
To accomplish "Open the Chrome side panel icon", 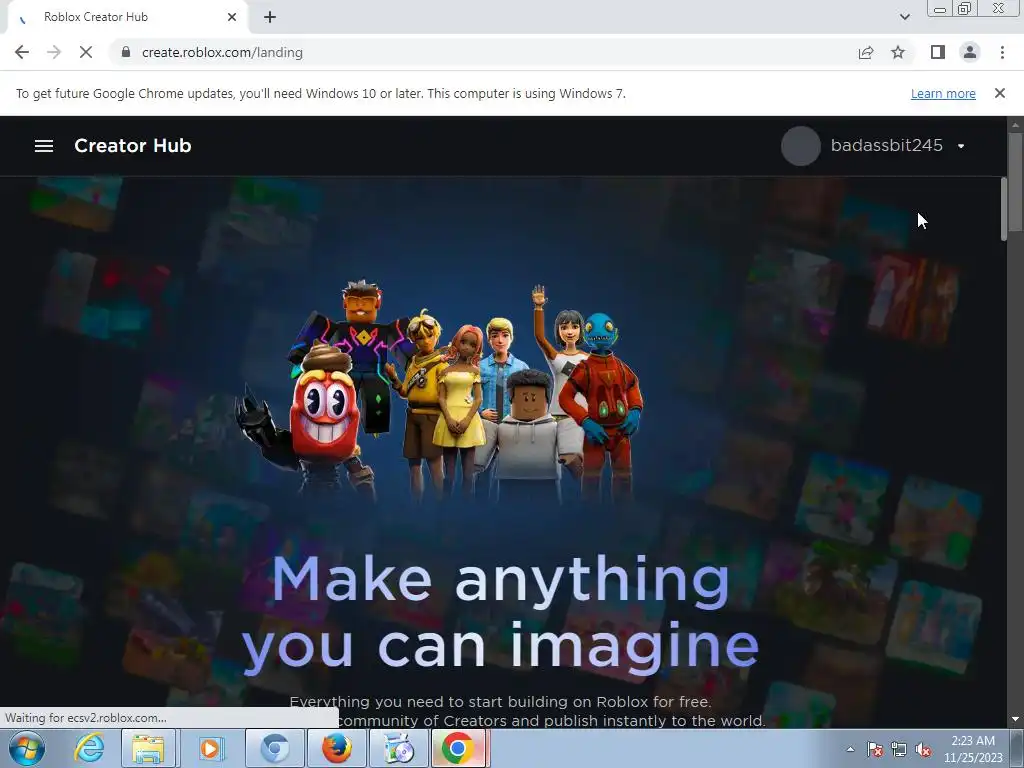I will pos(938,52).
